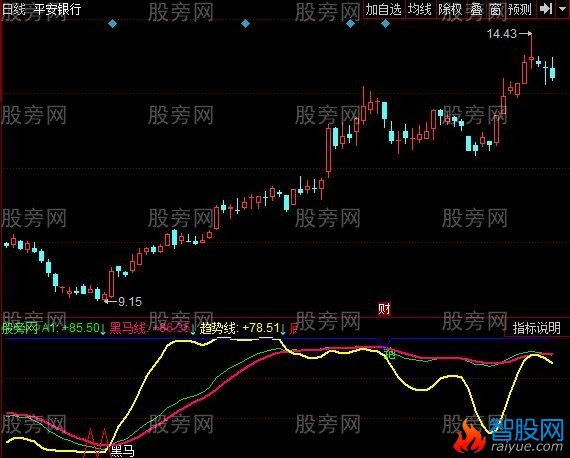The height and width of the screenshot is (458, 570).
Task: Open the 指标说明 indicator description
Action: [x=537, y=328]
